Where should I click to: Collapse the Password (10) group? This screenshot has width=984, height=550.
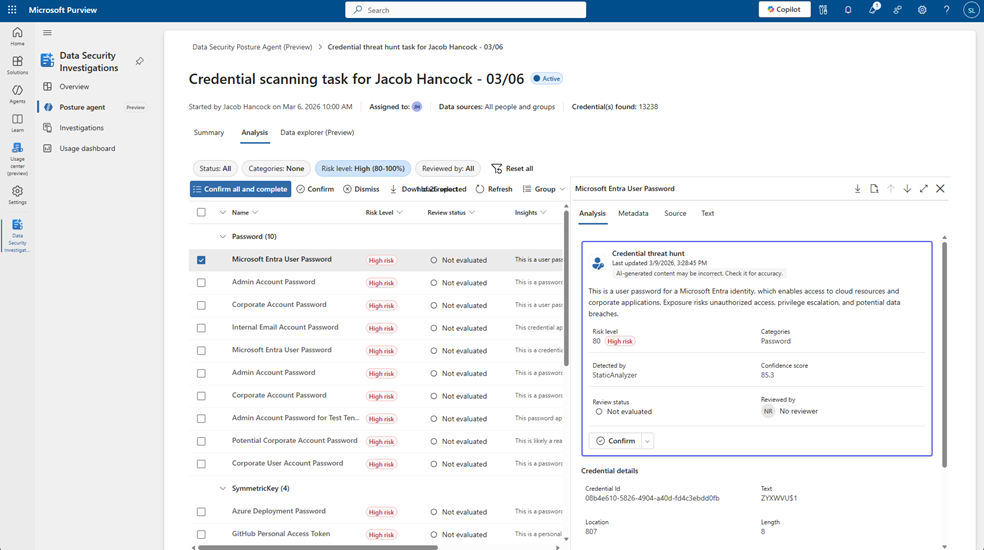223,237
